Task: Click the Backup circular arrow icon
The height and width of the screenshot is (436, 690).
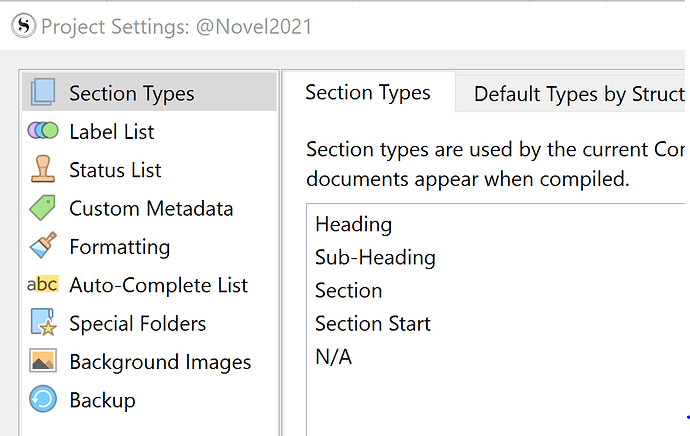Action: pos(43,399)
